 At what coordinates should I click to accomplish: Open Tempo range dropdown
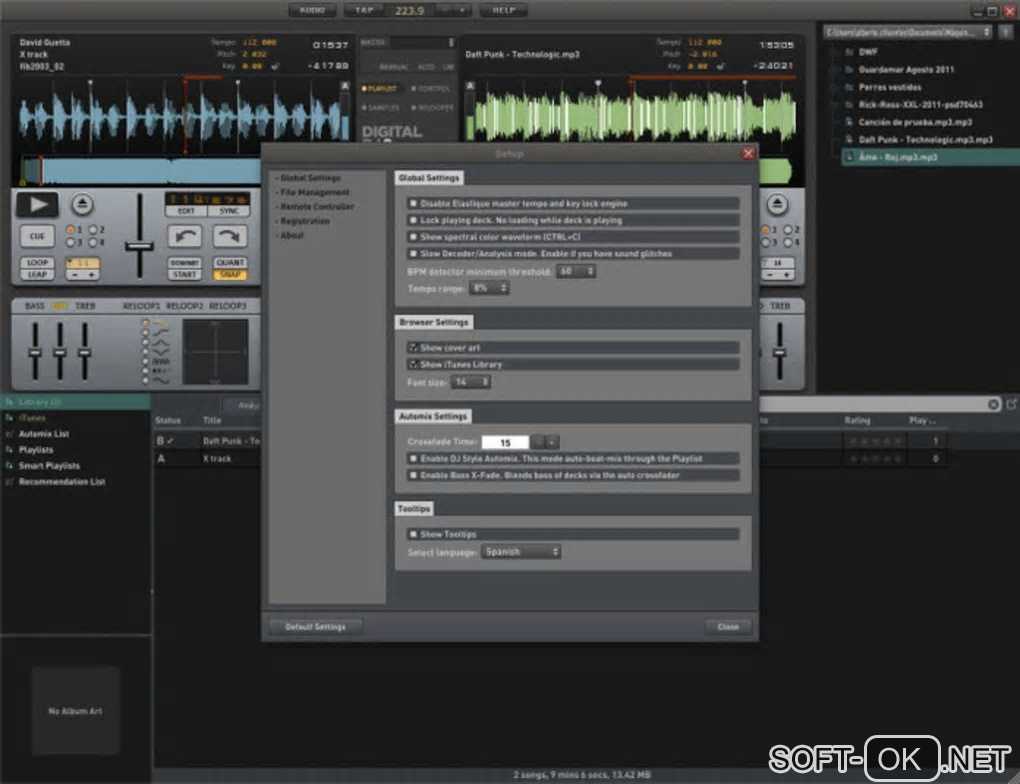489,288
